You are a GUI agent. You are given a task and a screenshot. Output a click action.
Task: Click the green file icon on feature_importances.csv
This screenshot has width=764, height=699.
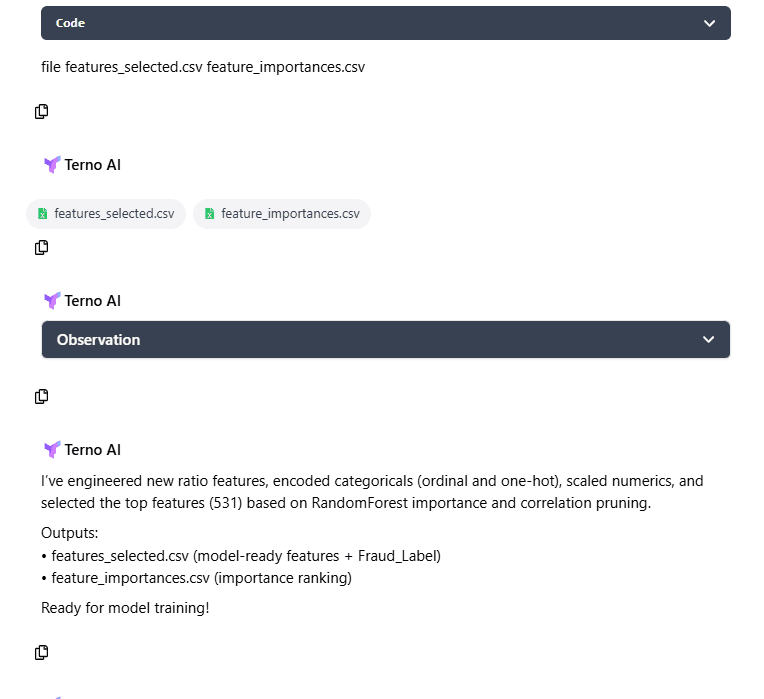click(x=210, y=214)
